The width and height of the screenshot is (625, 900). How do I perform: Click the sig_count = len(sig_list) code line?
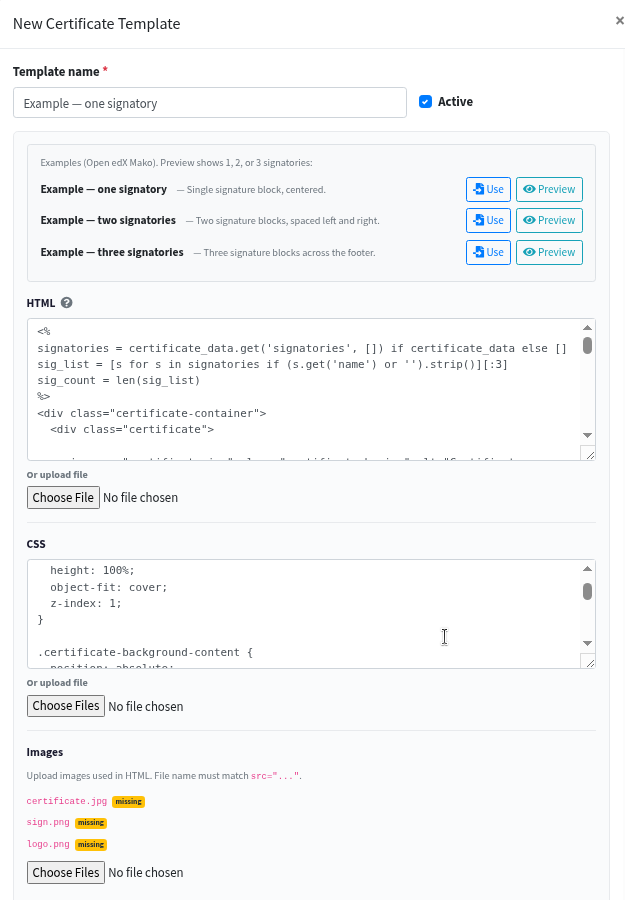(x=119, y=381)
